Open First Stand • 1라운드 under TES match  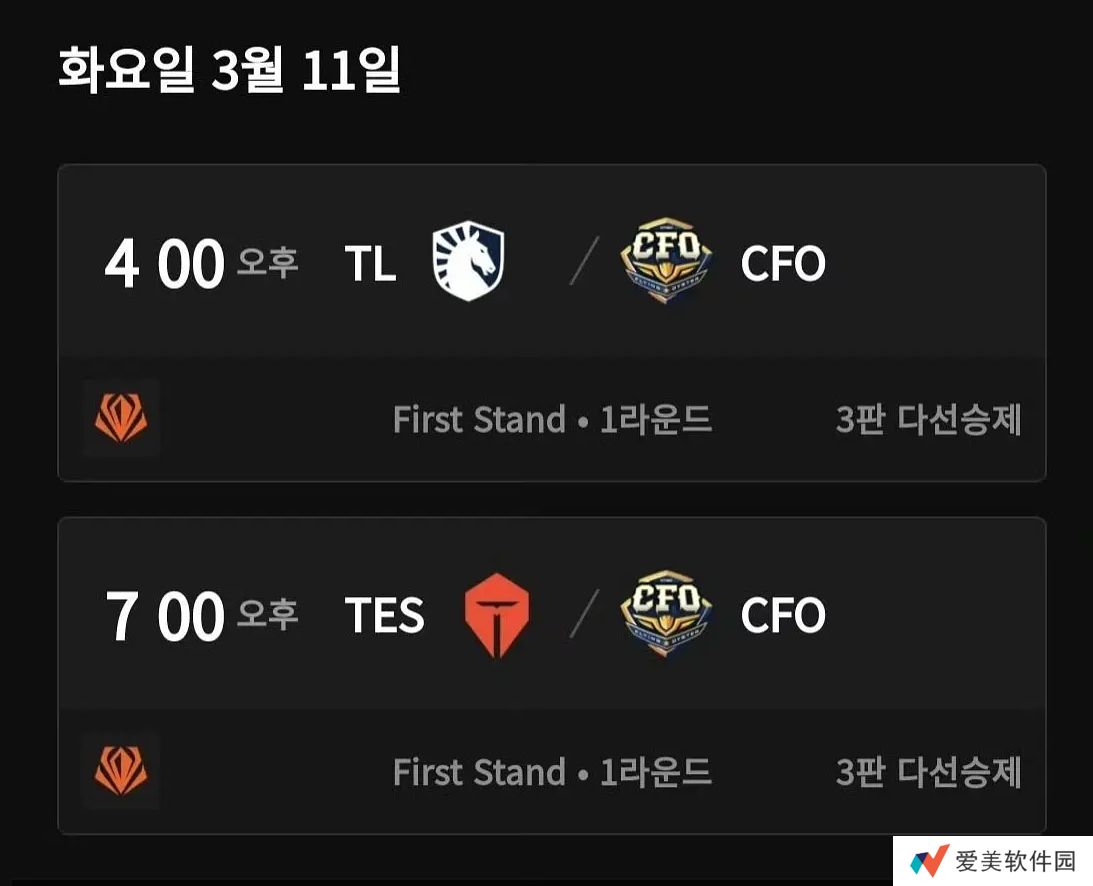click(552, 773)
